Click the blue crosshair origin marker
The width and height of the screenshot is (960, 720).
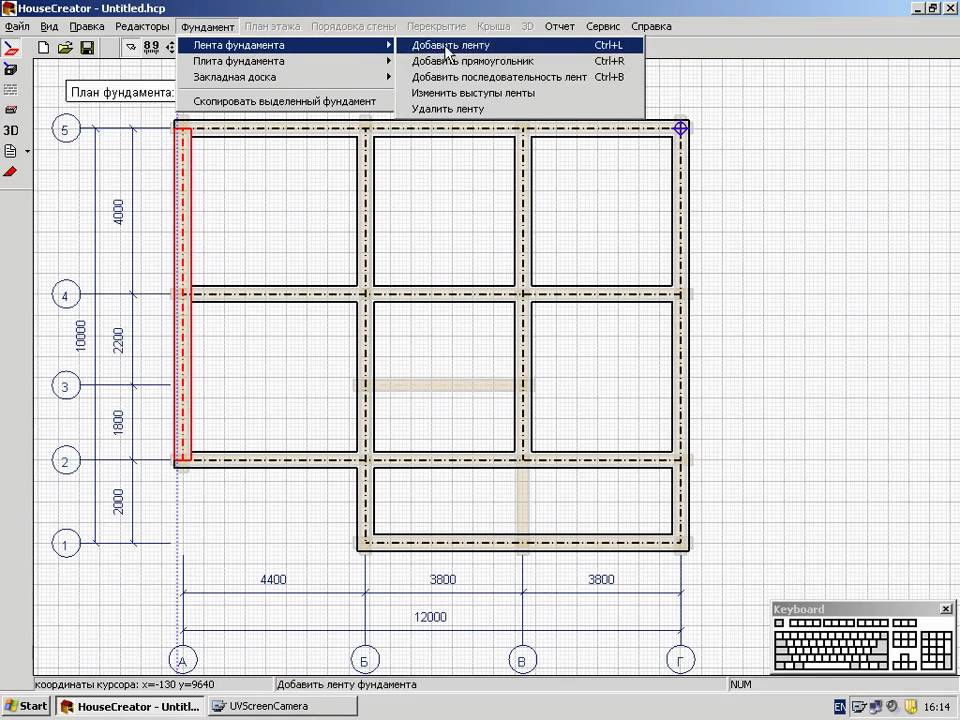pyautogui.click(x=680, y=128)
